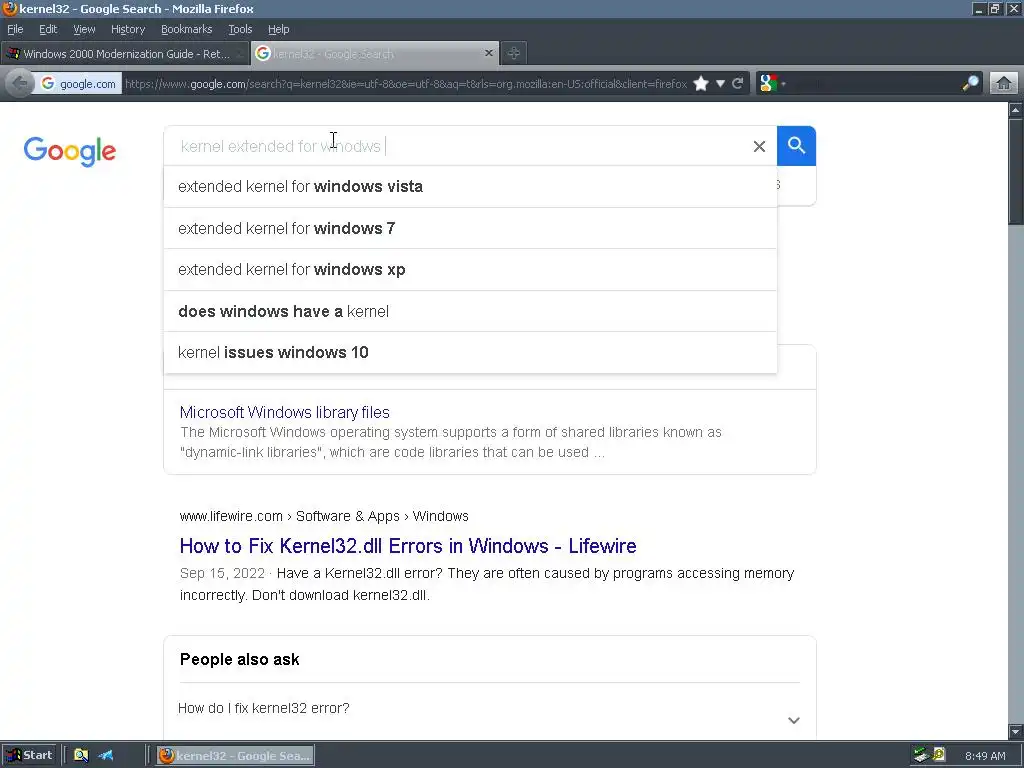The height and width of the screenshot is (768, 1024).
Task: Open the History menu
Action: point(127,29)
